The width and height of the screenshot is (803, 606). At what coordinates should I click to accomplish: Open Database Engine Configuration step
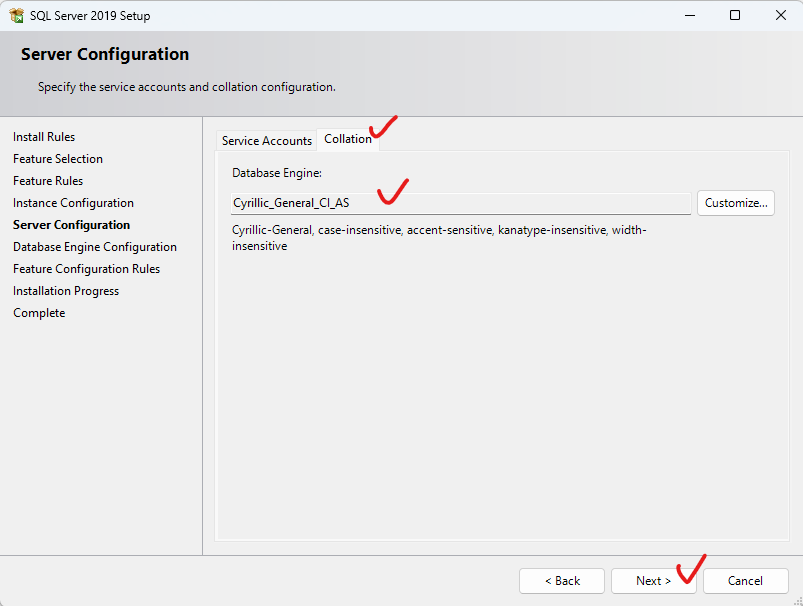(x=95, y=247)
